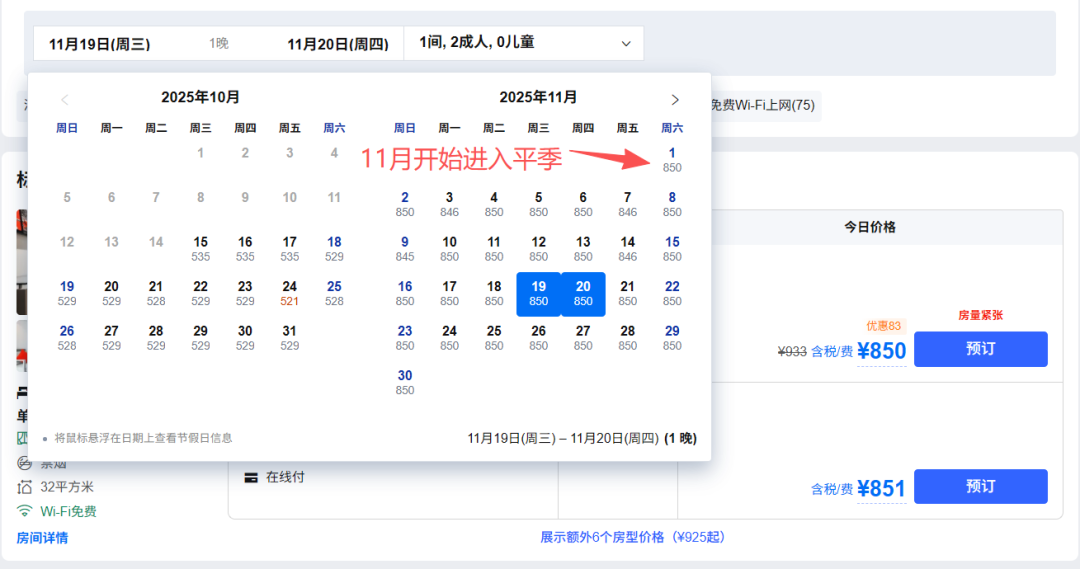Select October 17 in the calendar
Screen dimensions: 1080x569
[x=290, y=249]
